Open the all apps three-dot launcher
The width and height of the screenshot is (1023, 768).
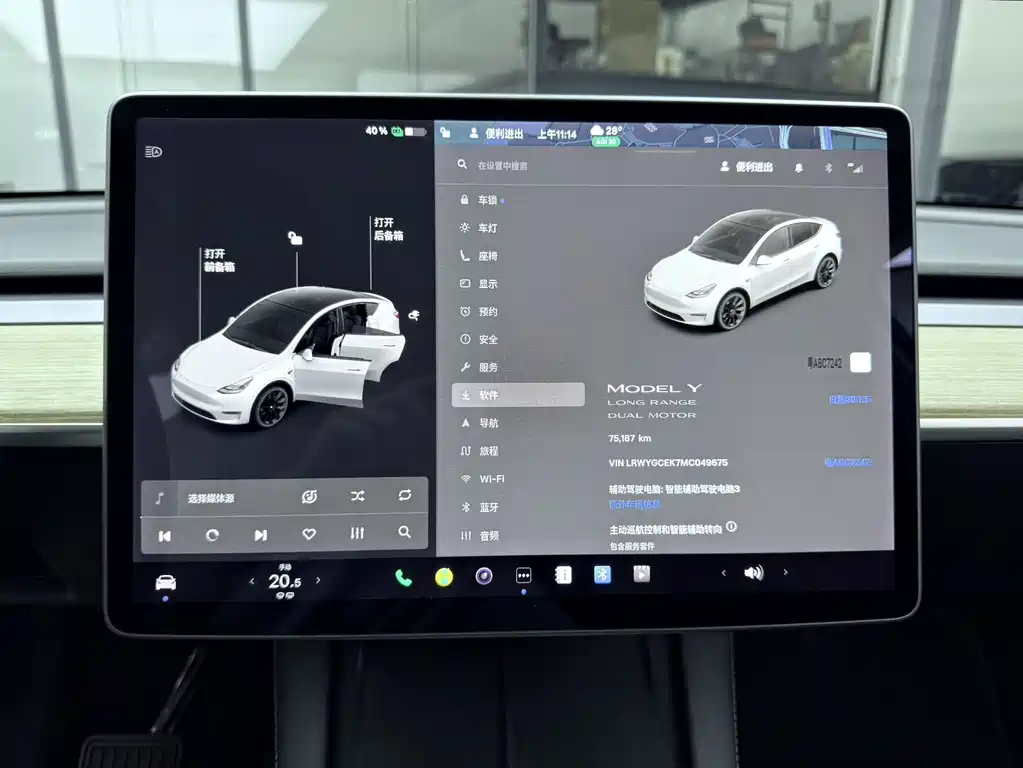(x=523, y=576)
